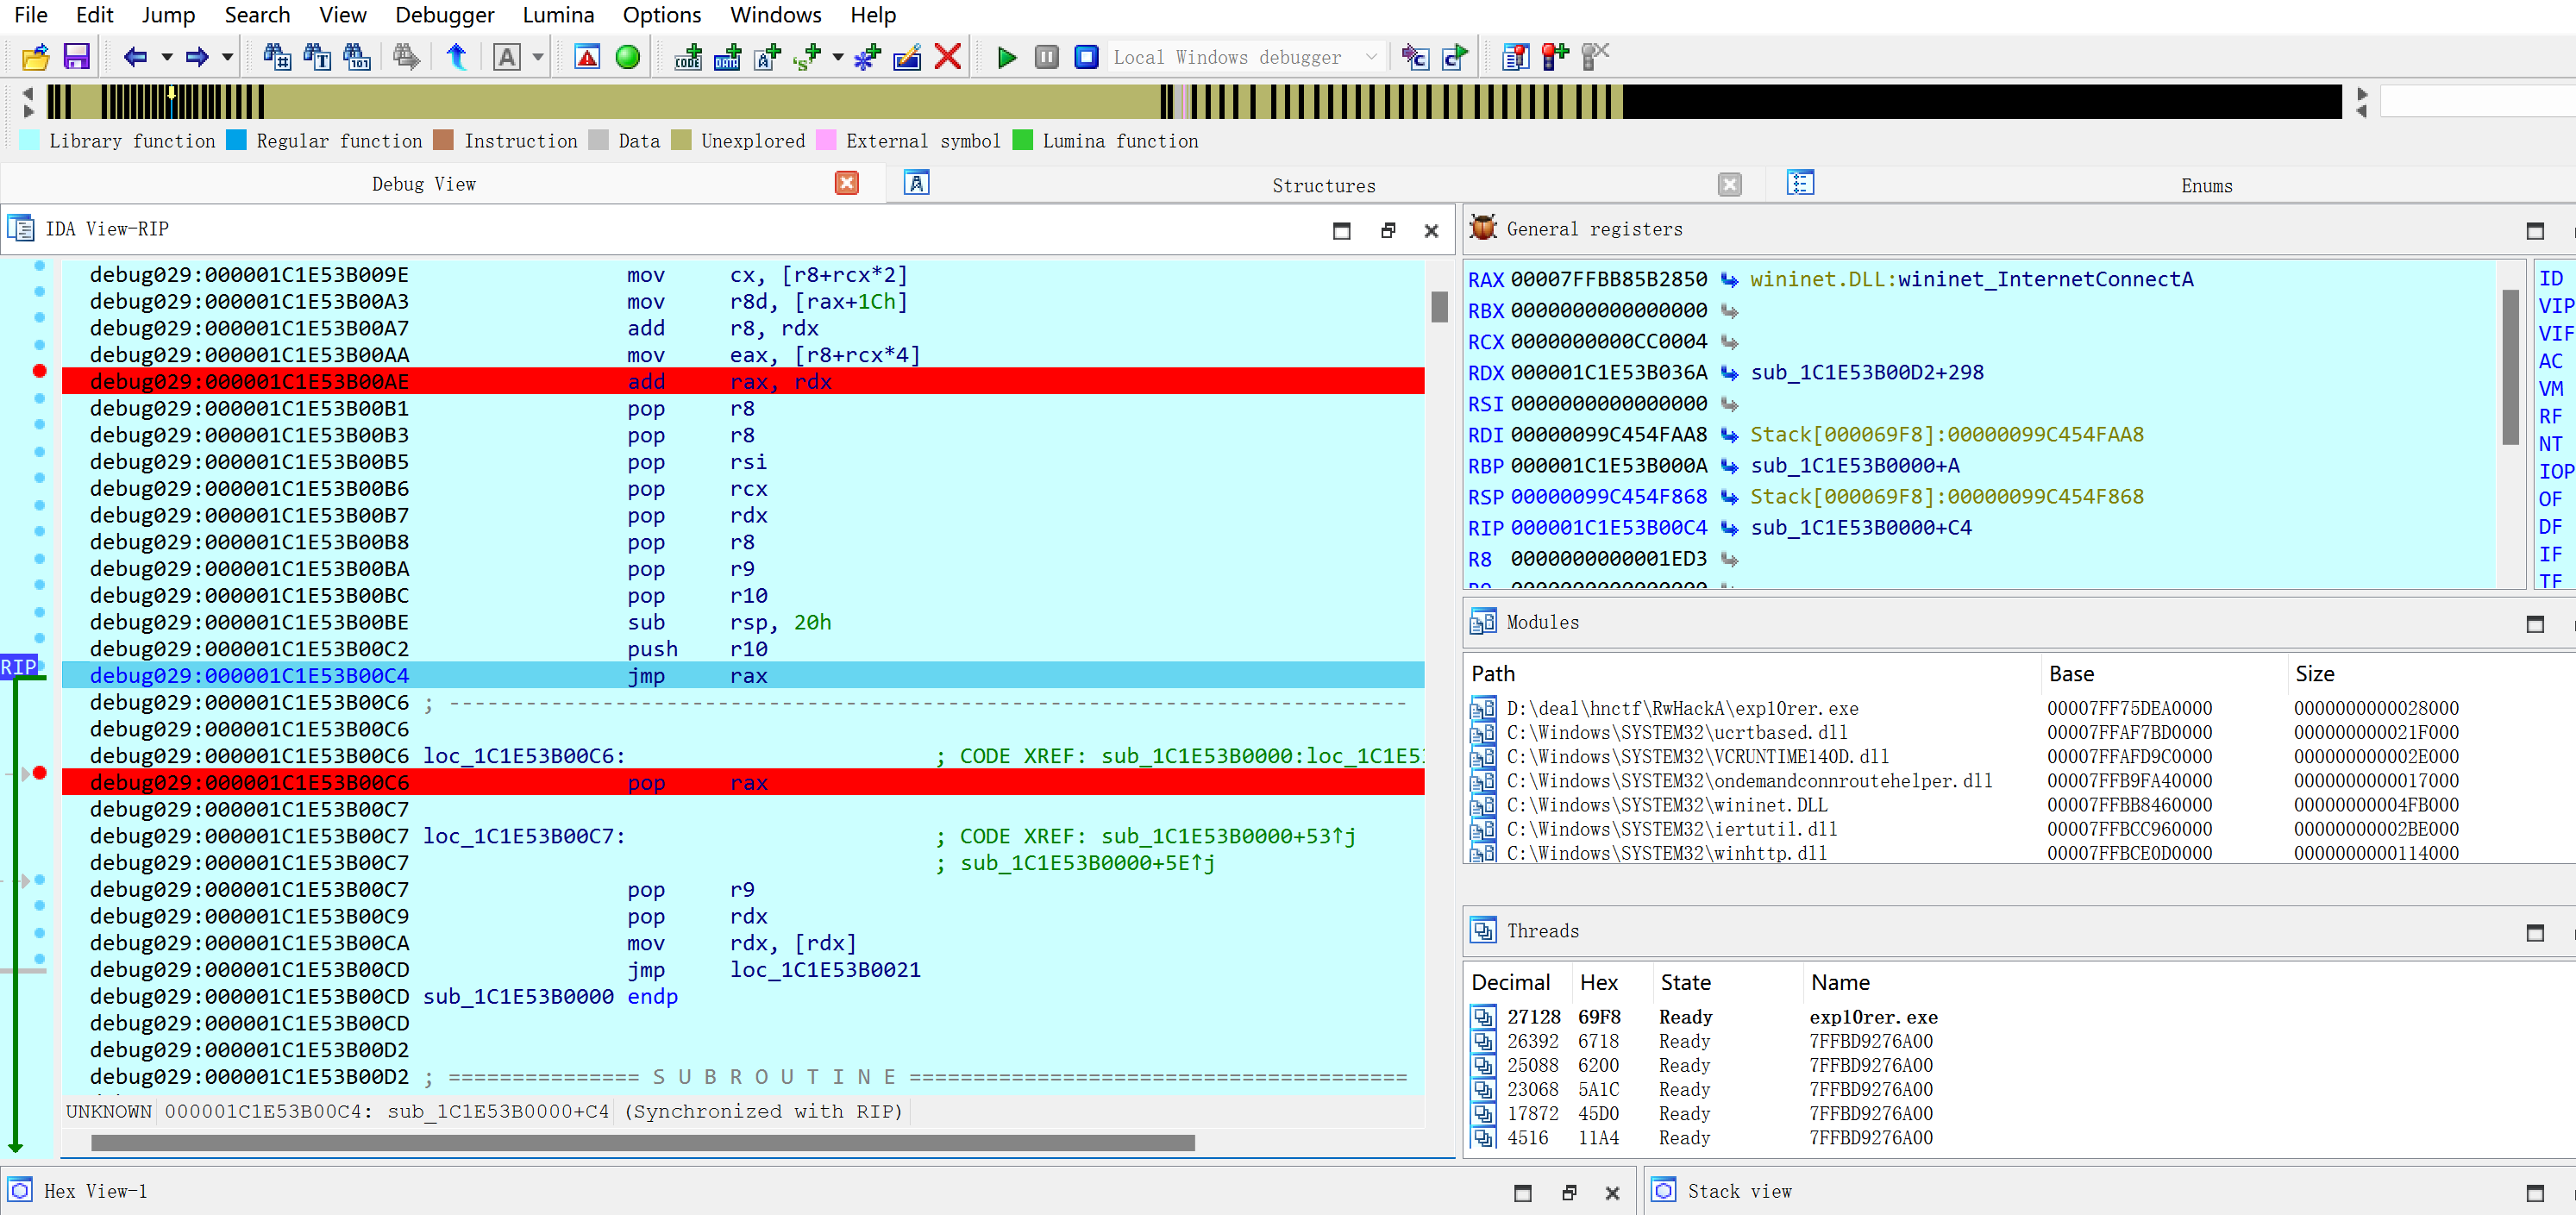Select the wininet.DLL module row
This screenshot has height=1215, width=2576.
tap(2020, 805)
